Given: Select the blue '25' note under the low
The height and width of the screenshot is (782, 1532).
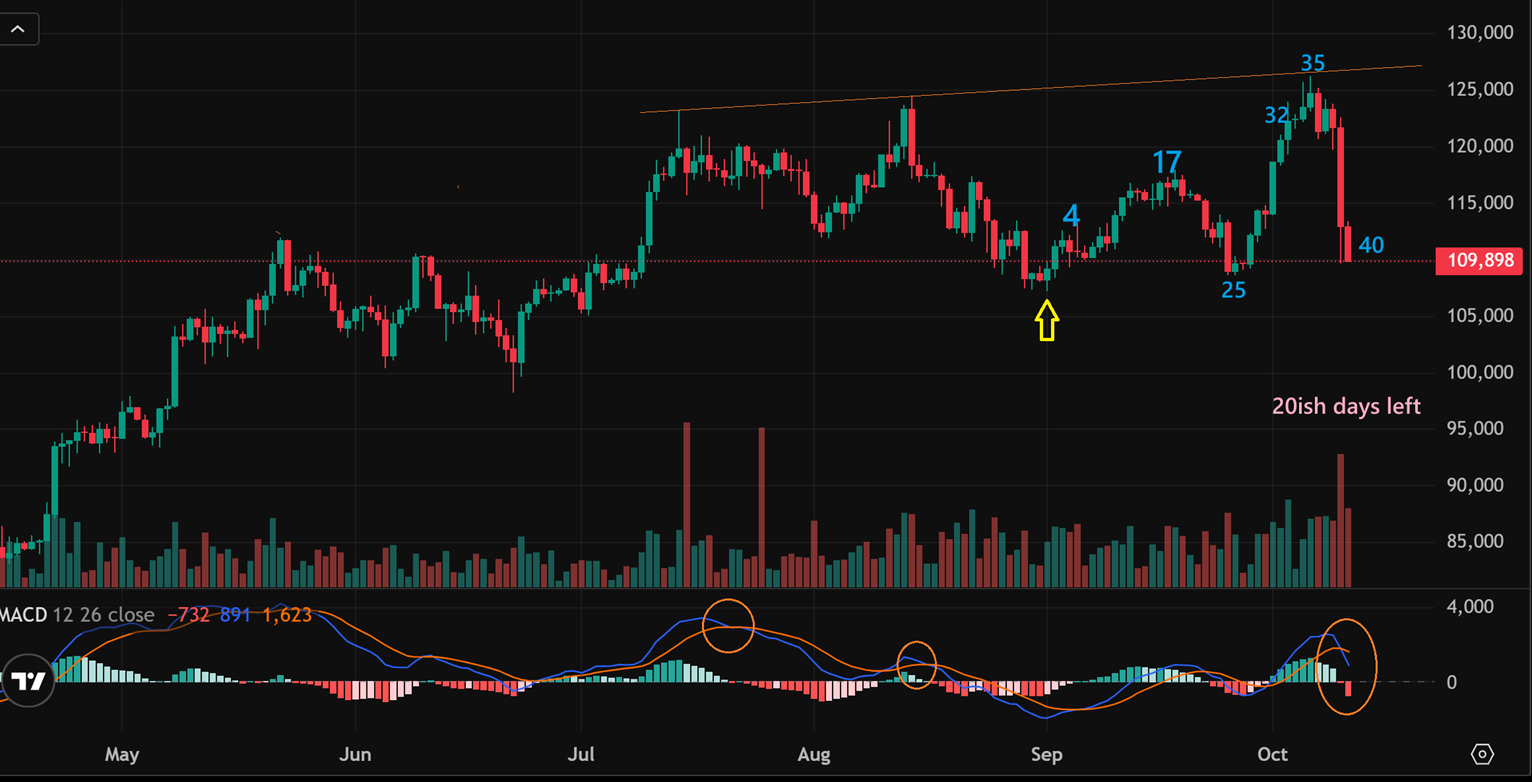Looking at the screenshot, I should (x=1234, y=290).
